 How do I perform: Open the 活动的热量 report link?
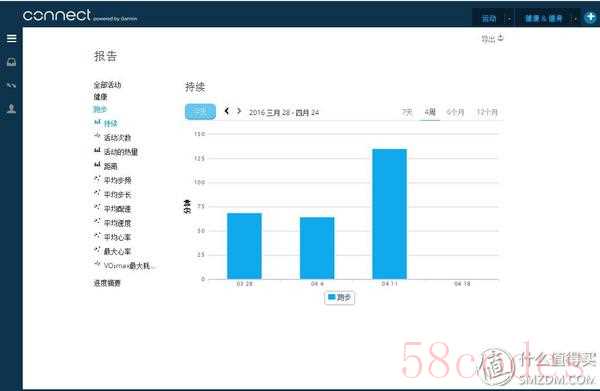pos(121,152)
